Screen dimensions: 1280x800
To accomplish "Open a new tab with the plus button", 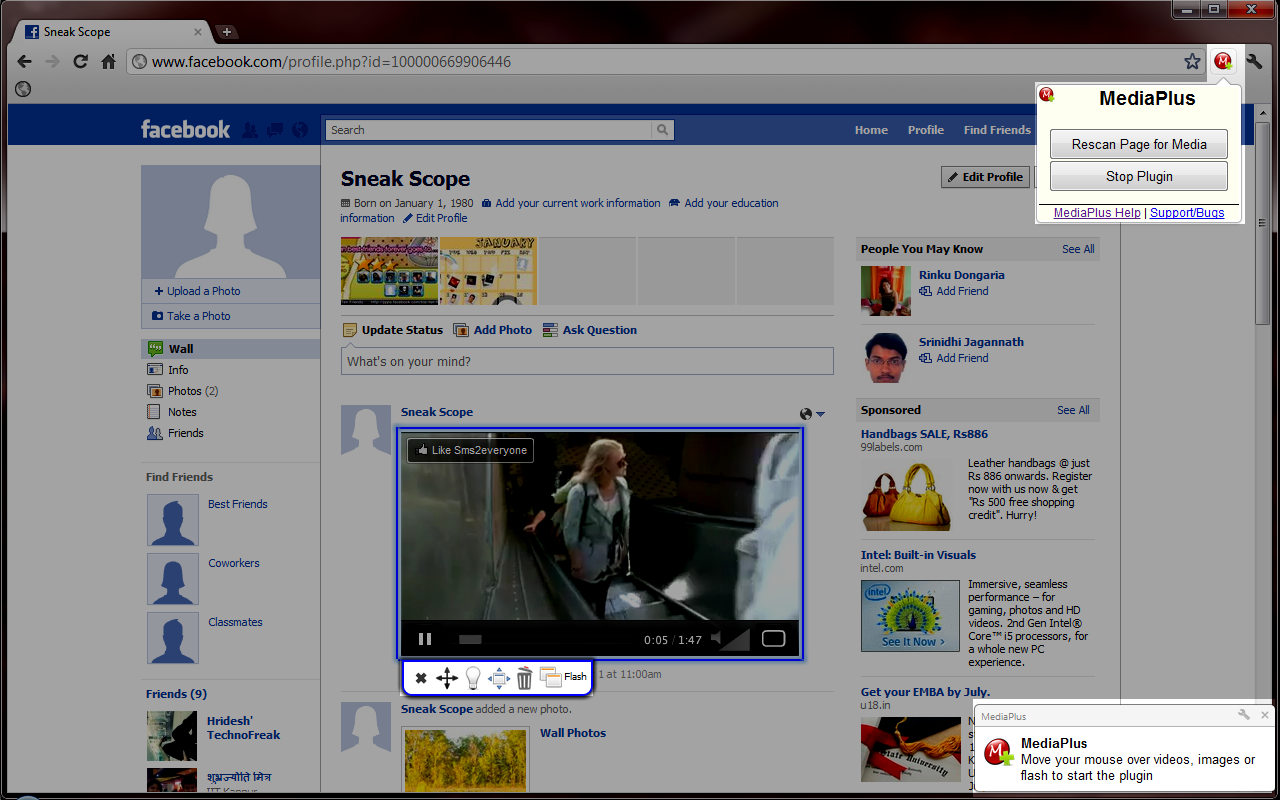I will (x=226, y=32).
